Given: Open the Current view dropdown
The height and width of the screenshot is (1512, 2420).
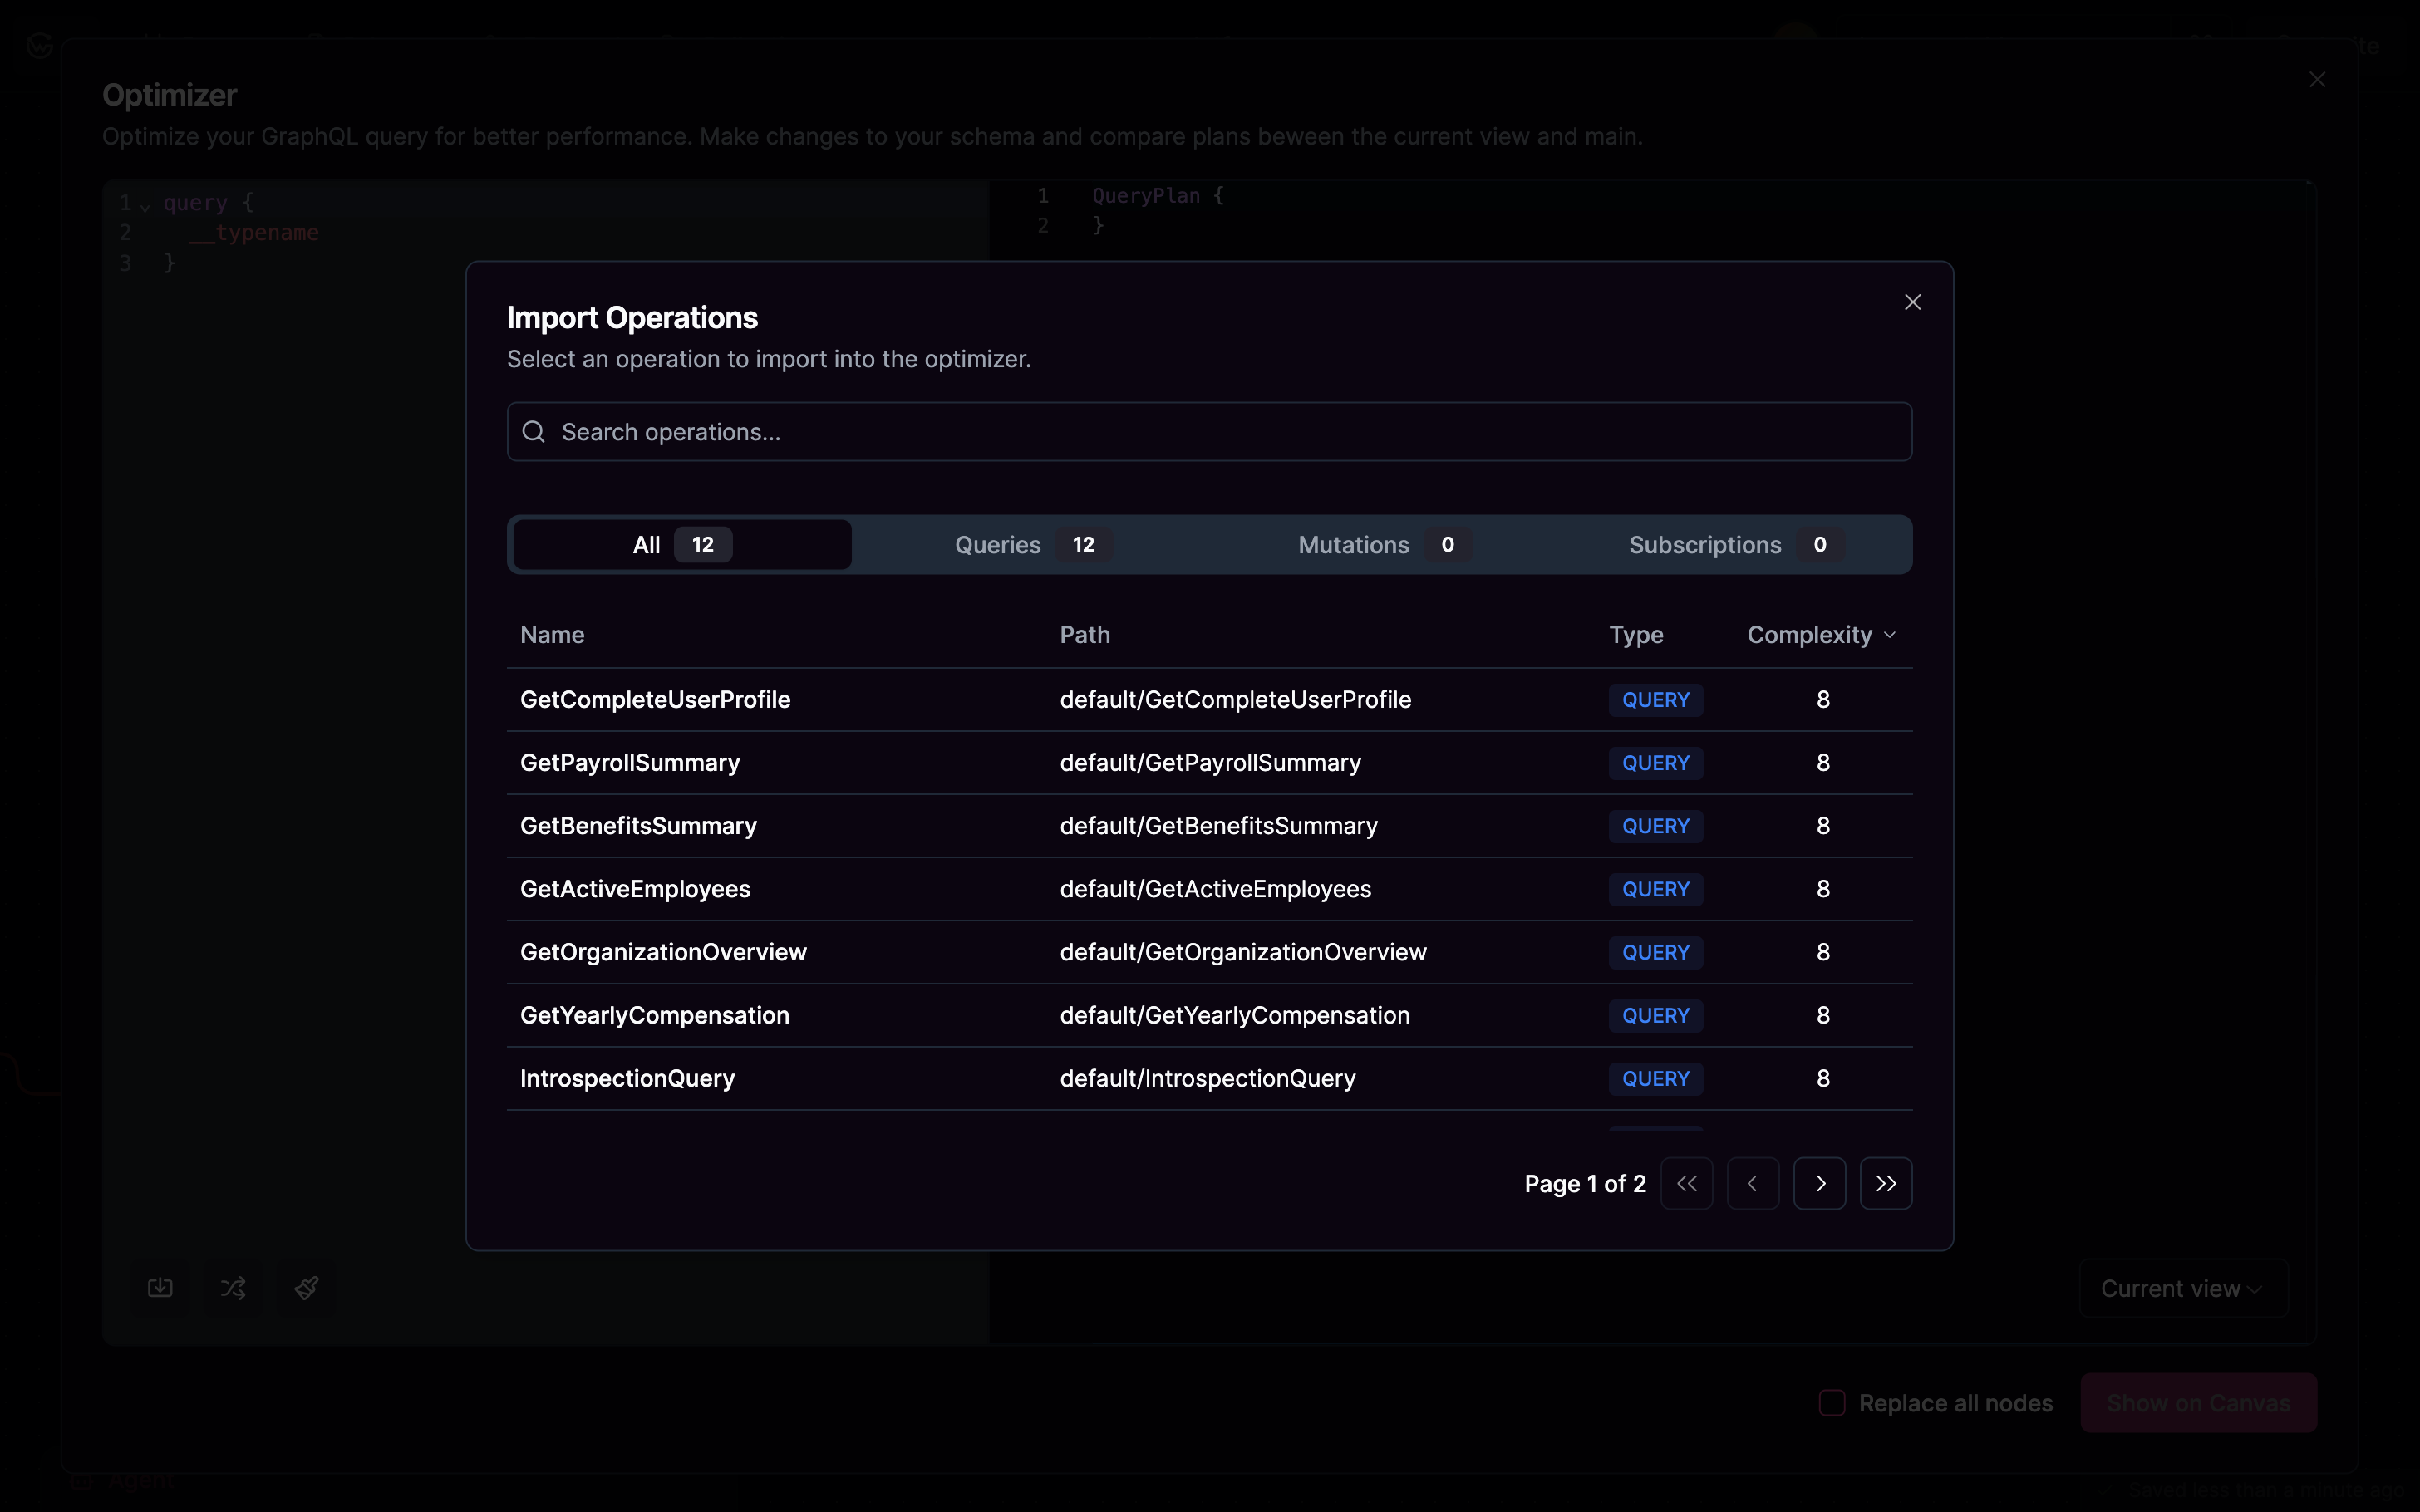Looking at the screenshot, I should coord(2182,1288).
